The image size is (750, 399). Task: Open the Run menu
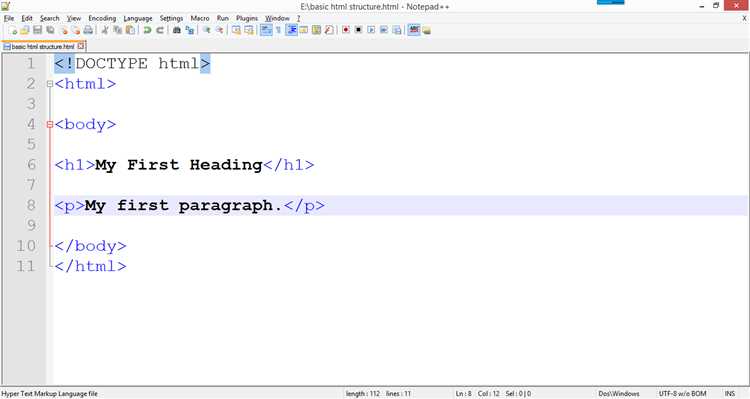point(223,18)
